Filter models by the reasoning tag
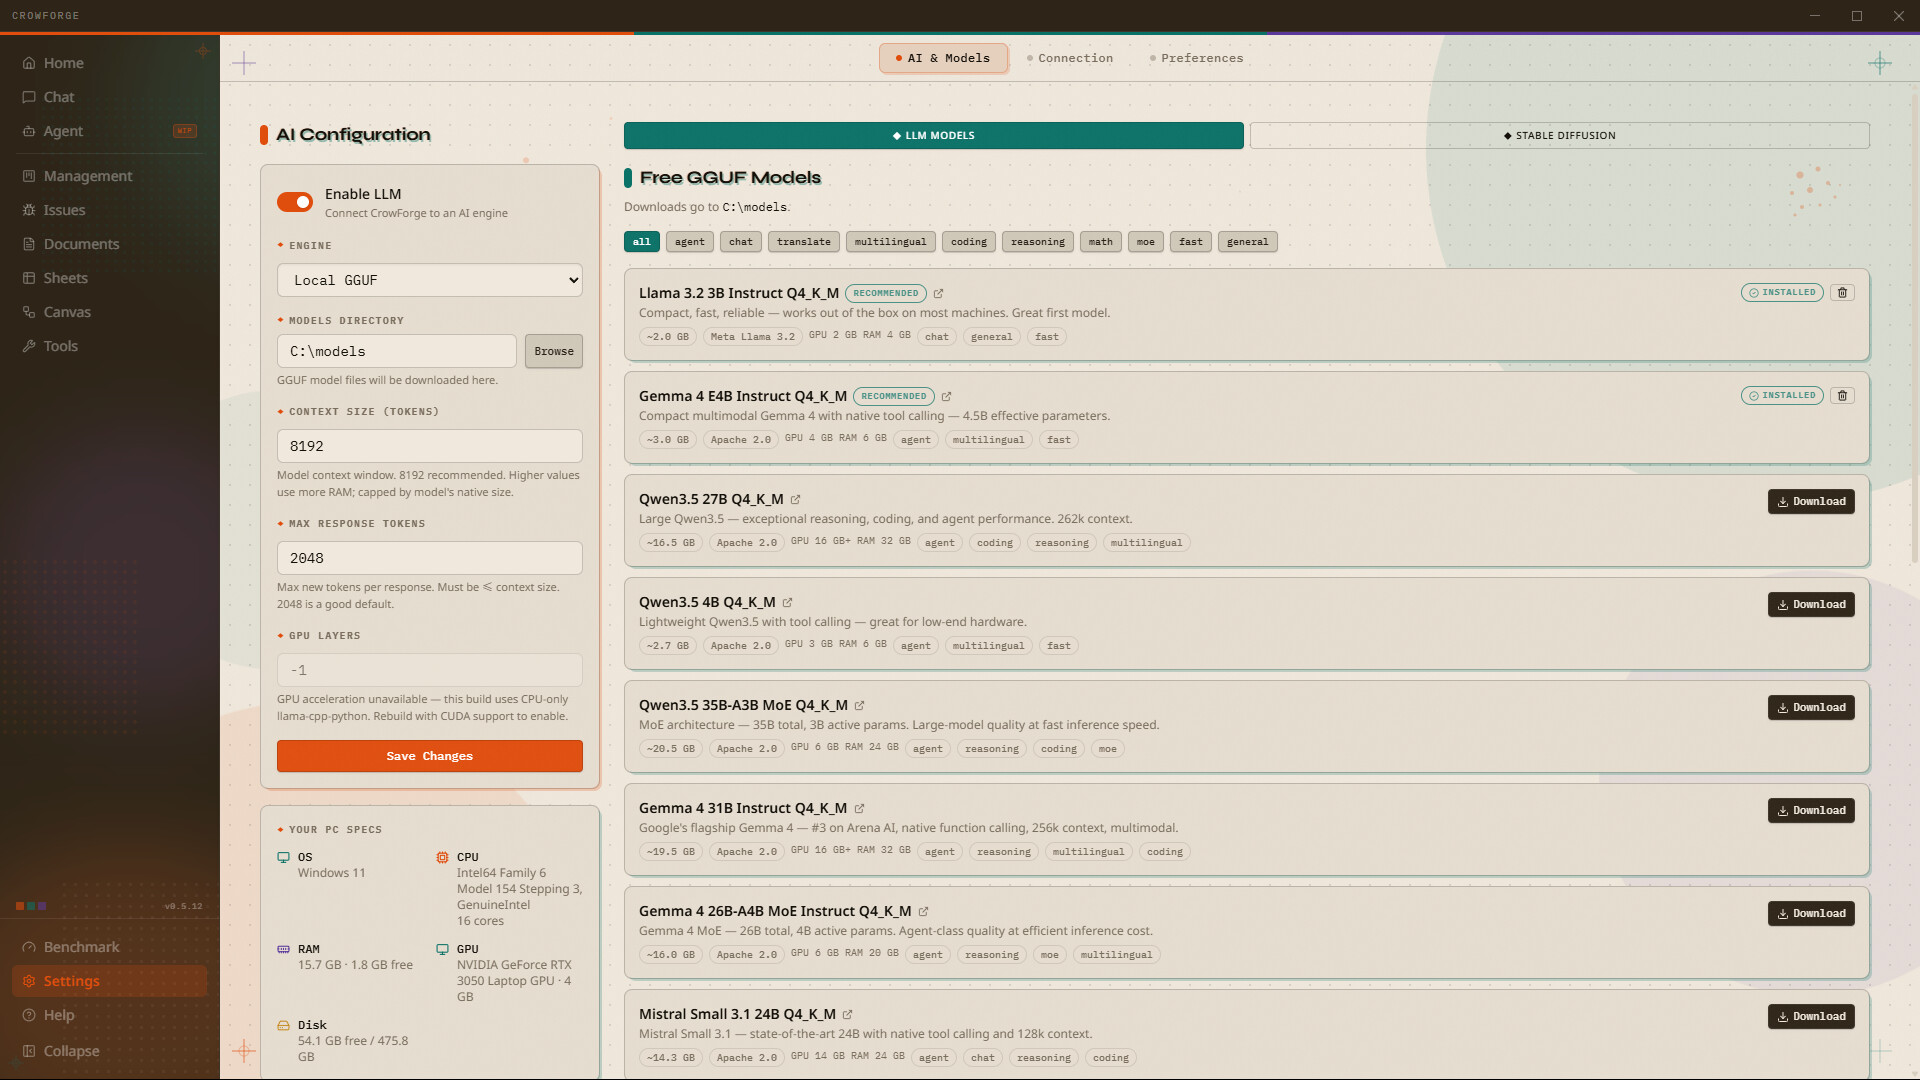The image size is (1920, 1080). click(x=1038, y=242)
